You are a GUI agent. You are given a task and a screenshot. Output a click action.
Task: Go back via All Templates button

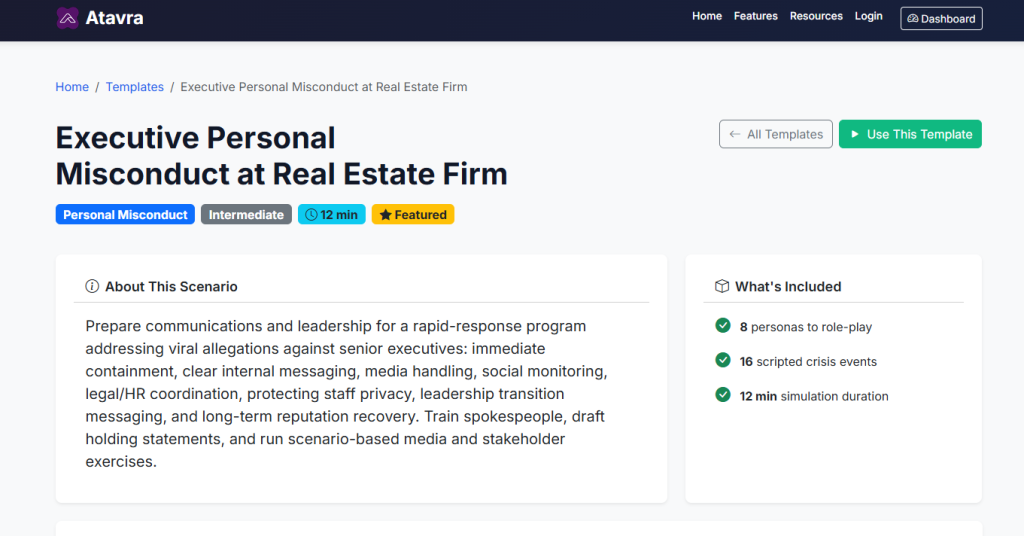pos(775,134)
